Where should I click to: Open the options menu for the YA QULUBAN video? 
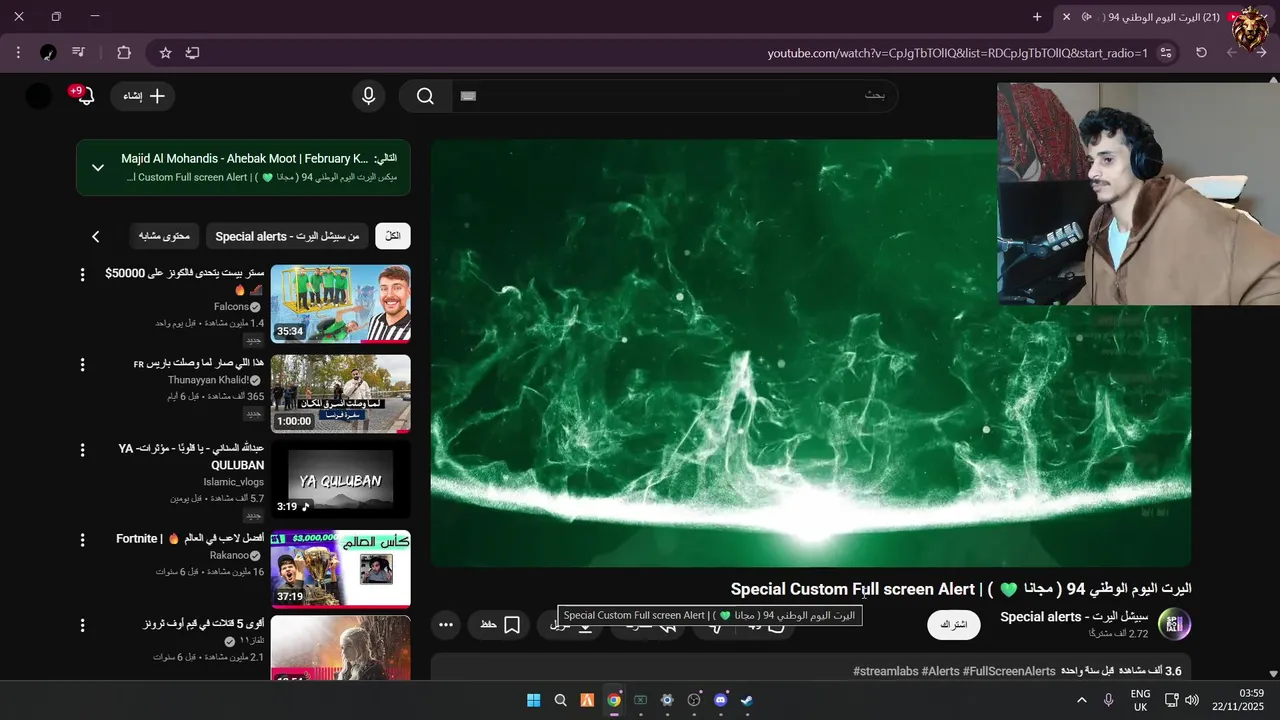coord(83,450)
